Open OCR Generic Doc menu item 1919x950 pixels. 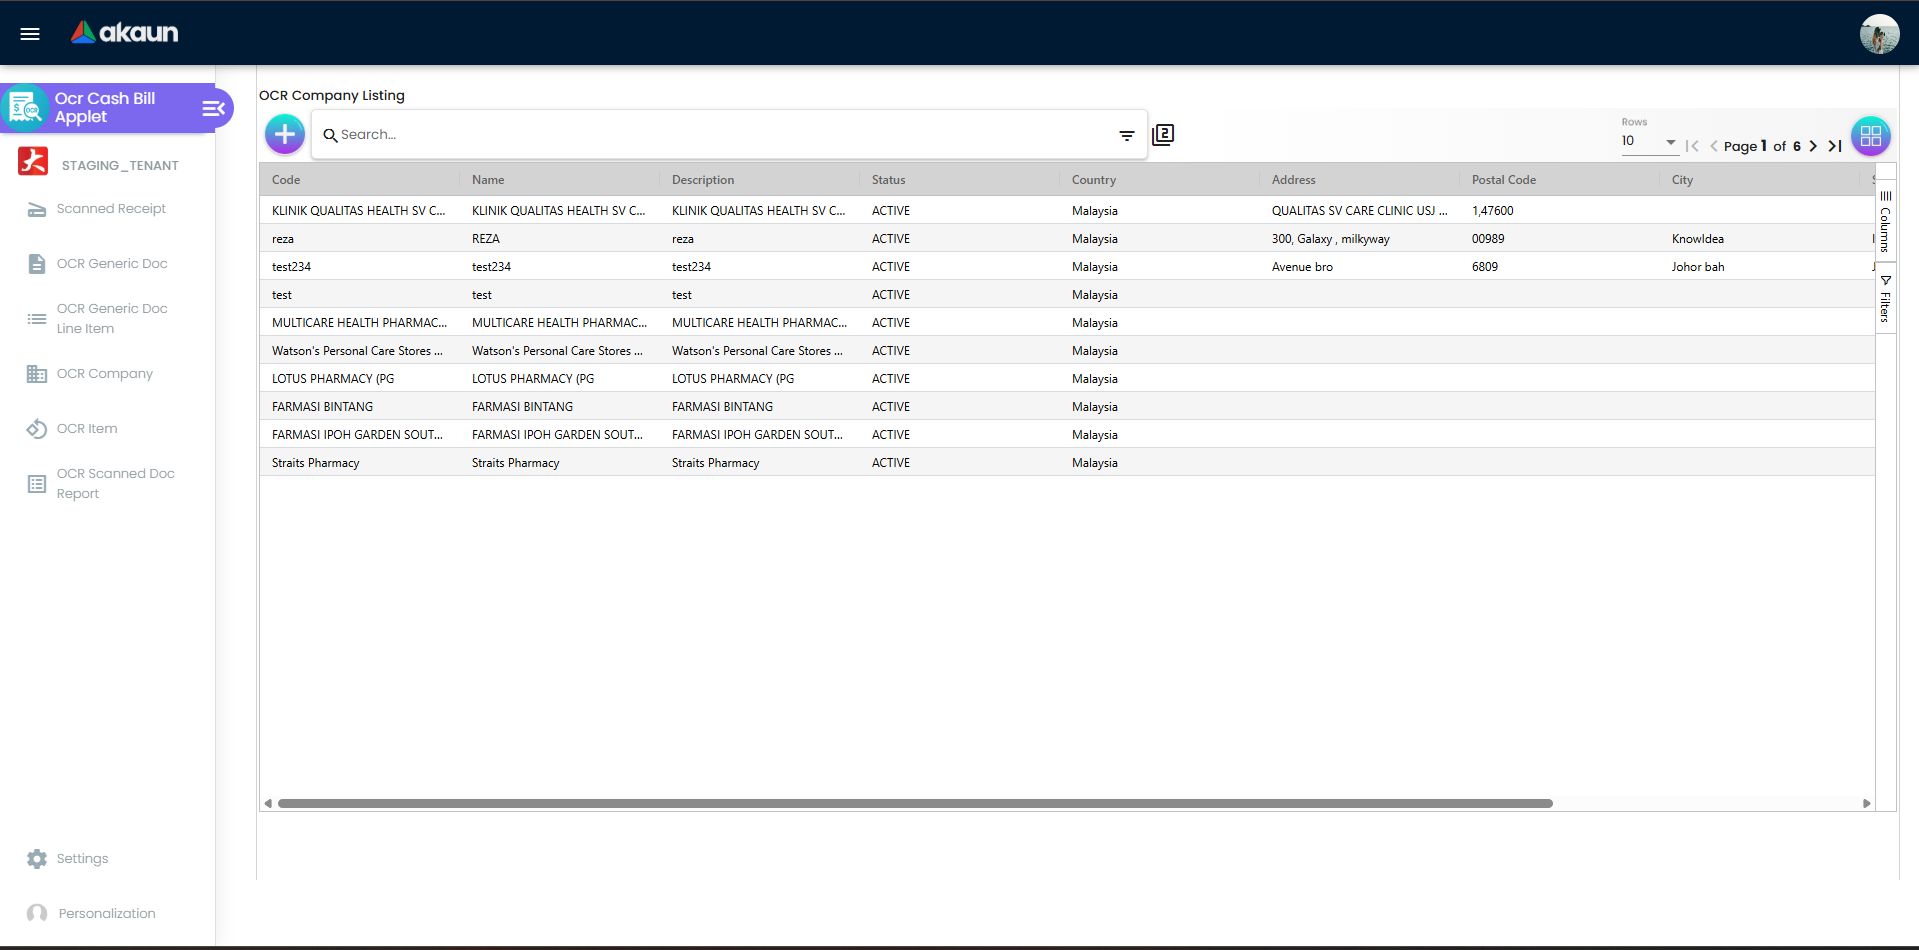tap(112, 264)
